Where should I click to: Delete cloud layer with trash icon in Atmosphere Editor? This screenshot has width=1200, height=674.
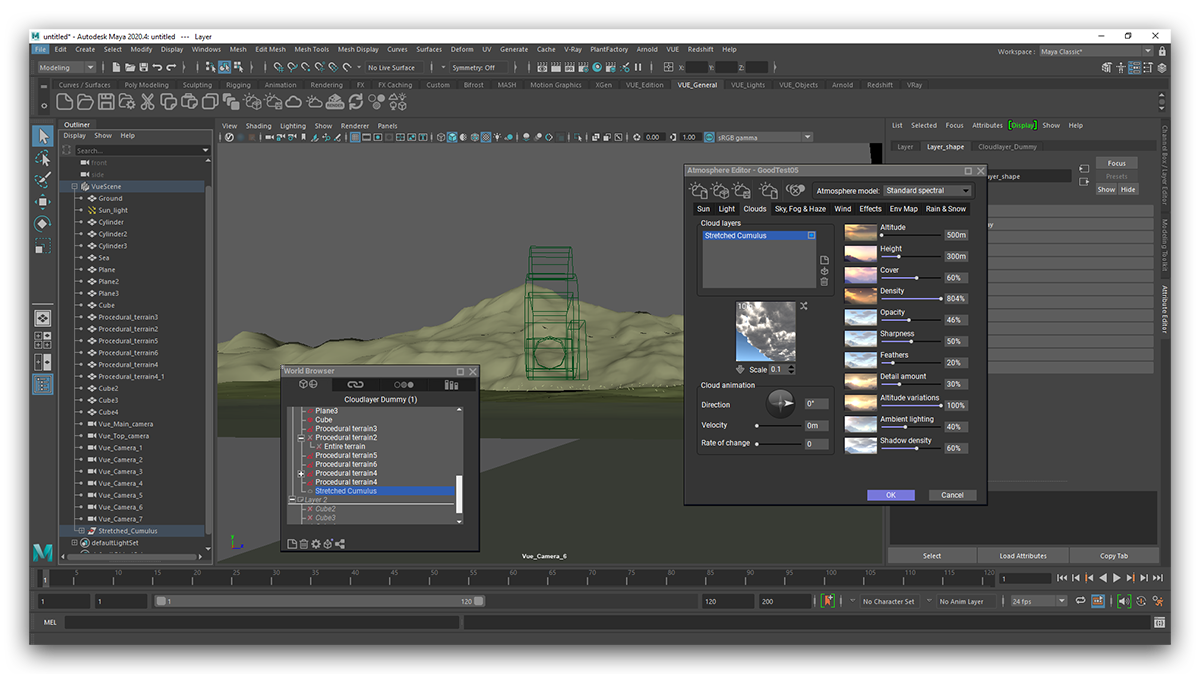pyautogui.click(x=824, y=282)
